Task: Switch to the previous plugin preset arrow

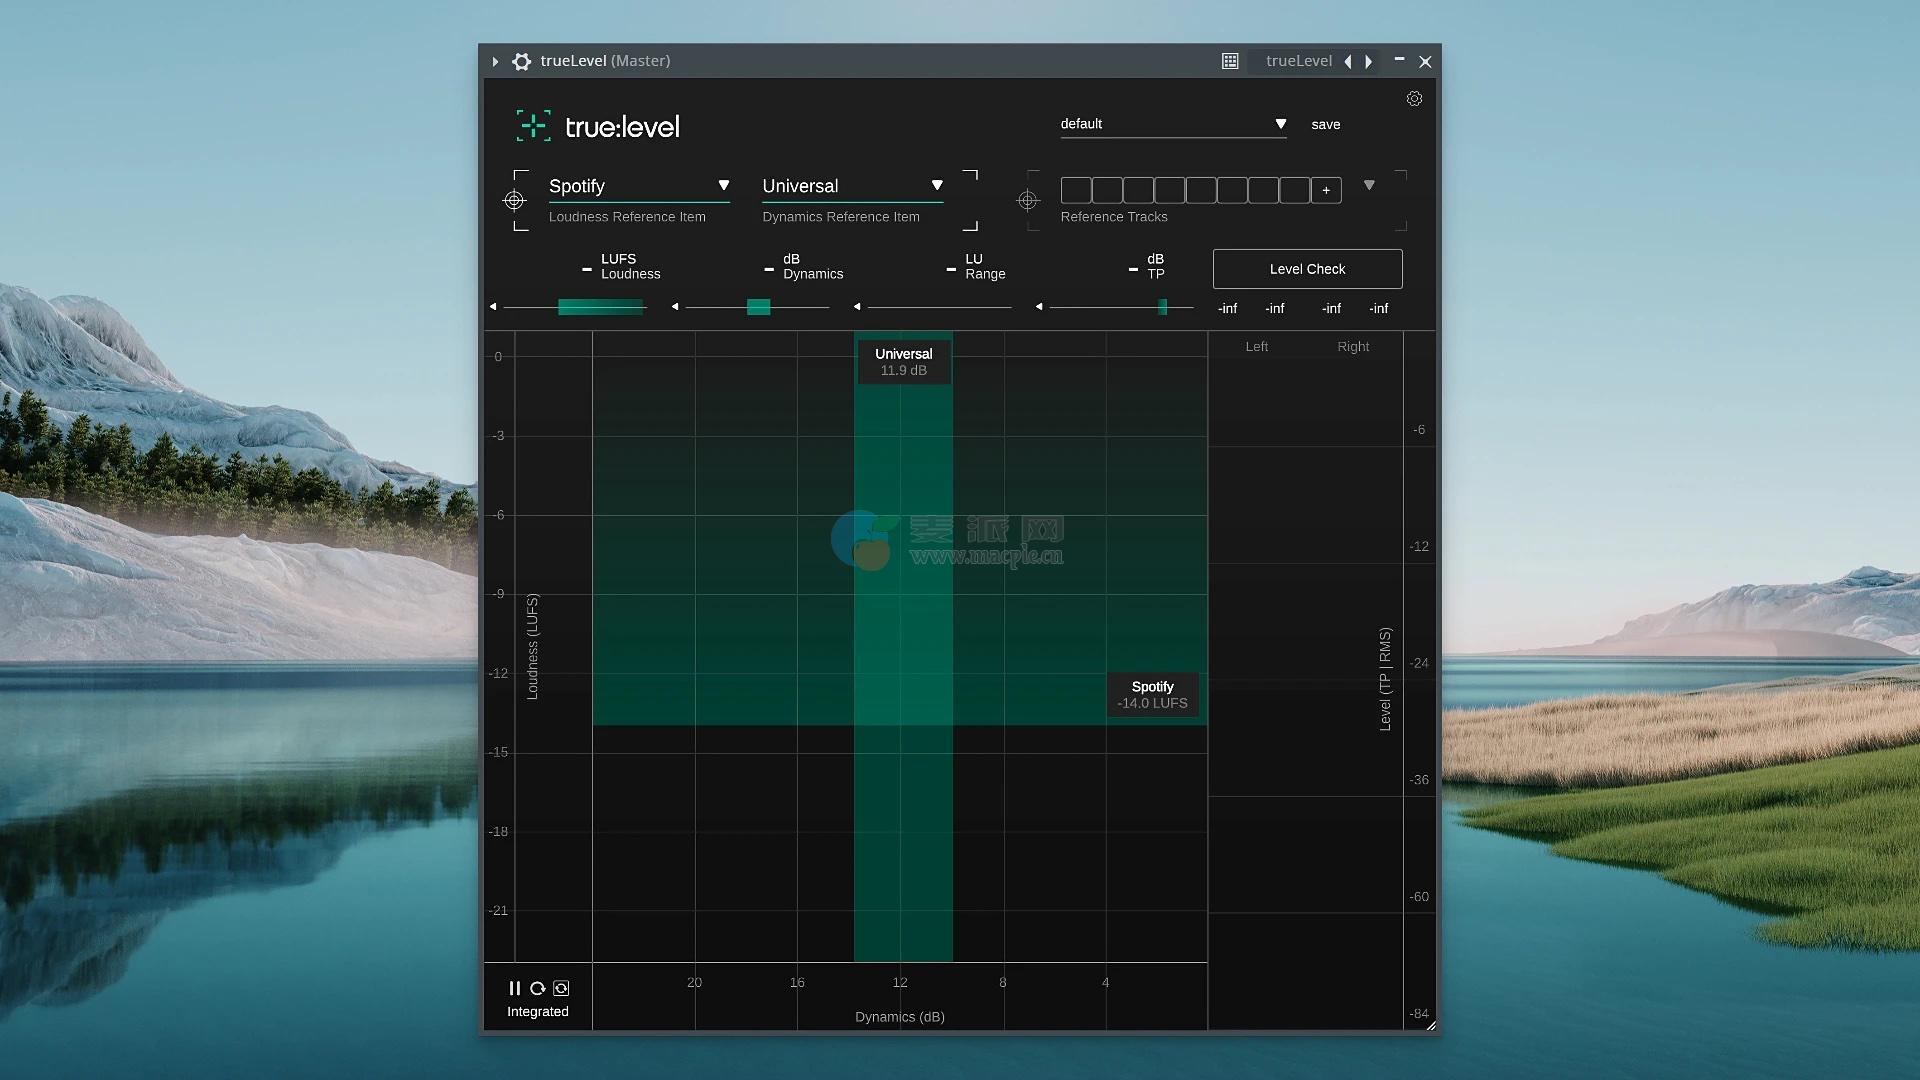Action: pos(1348,62)
